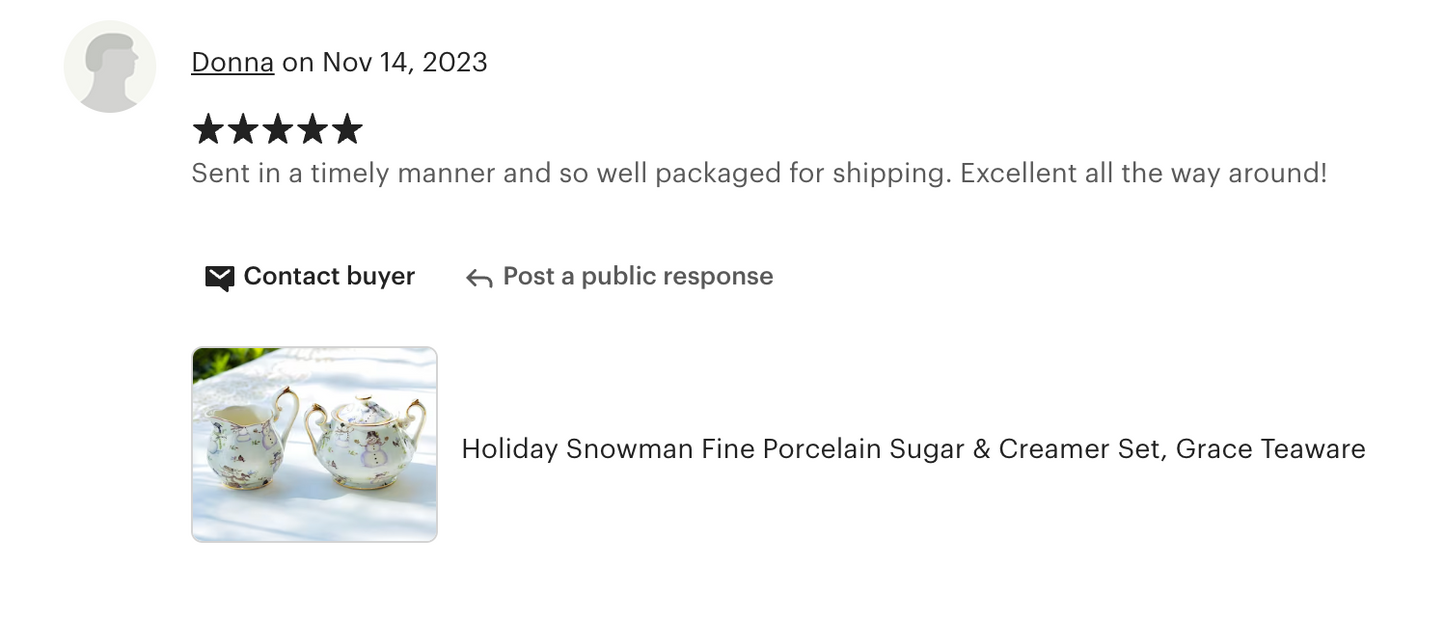Click "Excellent all the way around!" text

point(1143,173)
